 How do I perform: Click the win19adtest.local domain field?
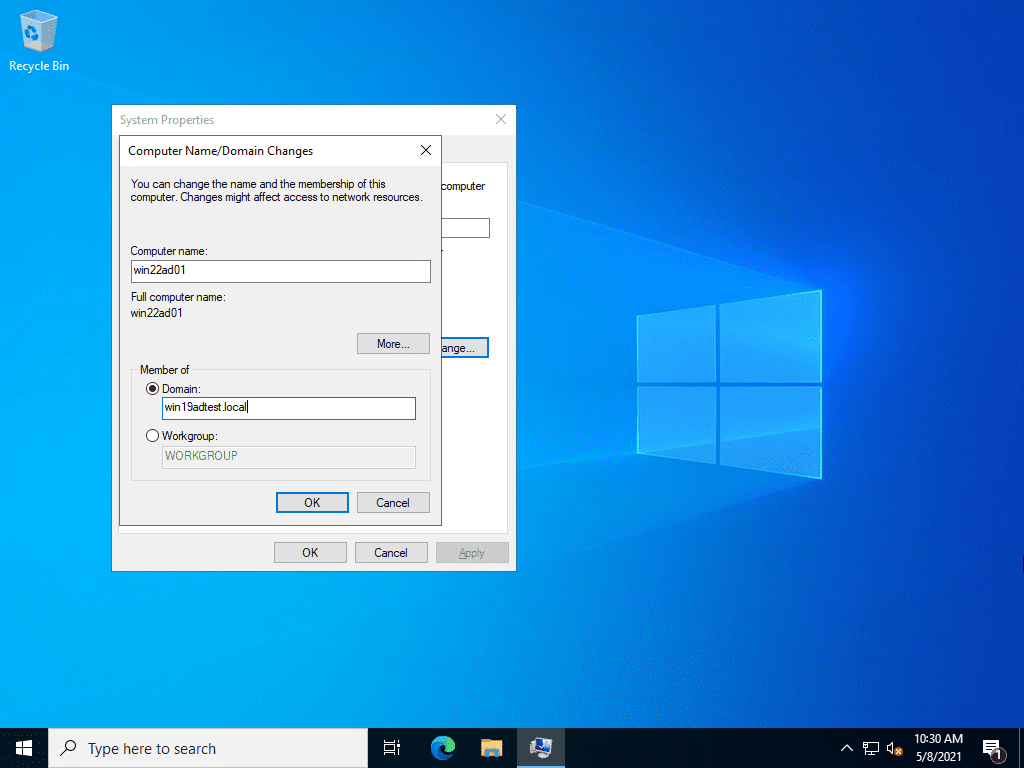pos(288,408)
